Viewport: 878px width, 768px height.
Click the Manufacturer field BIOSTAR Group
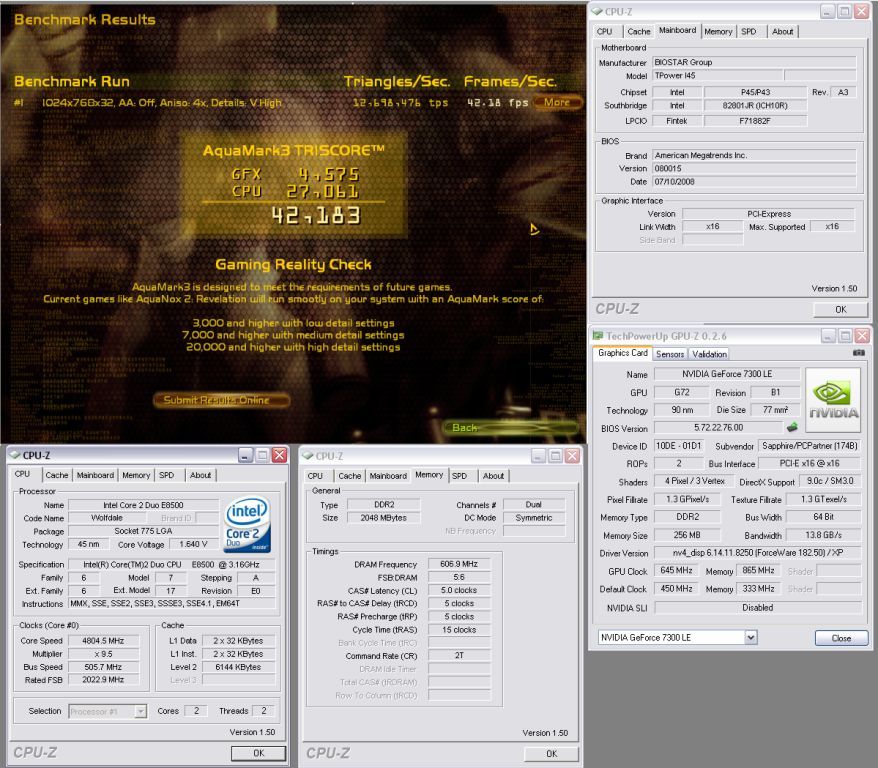754,62
